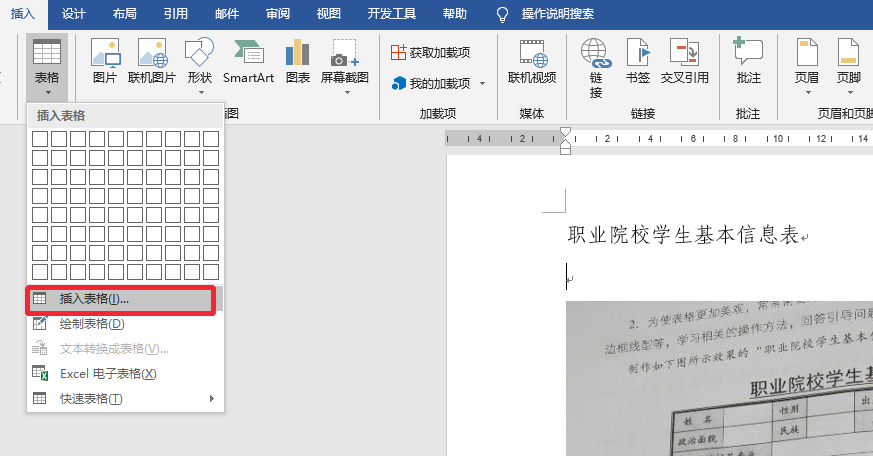The width and height of the screenshot is (873, 456).
Task: Click the 操作说明搜索 search box
Action: click(558, 14)
